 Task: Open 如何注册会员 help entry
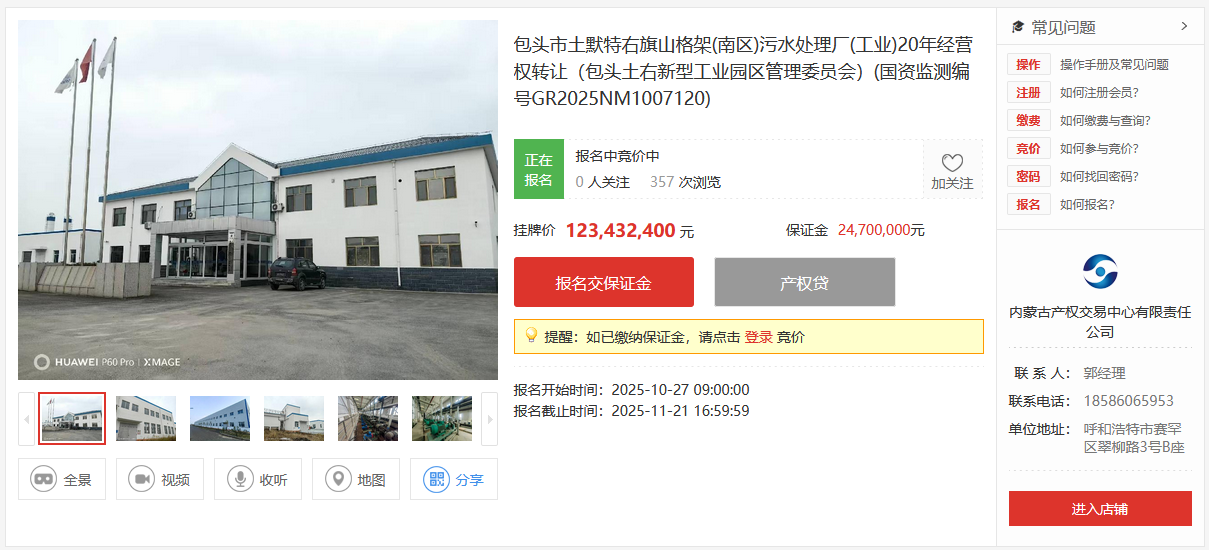pos(1099,92)
